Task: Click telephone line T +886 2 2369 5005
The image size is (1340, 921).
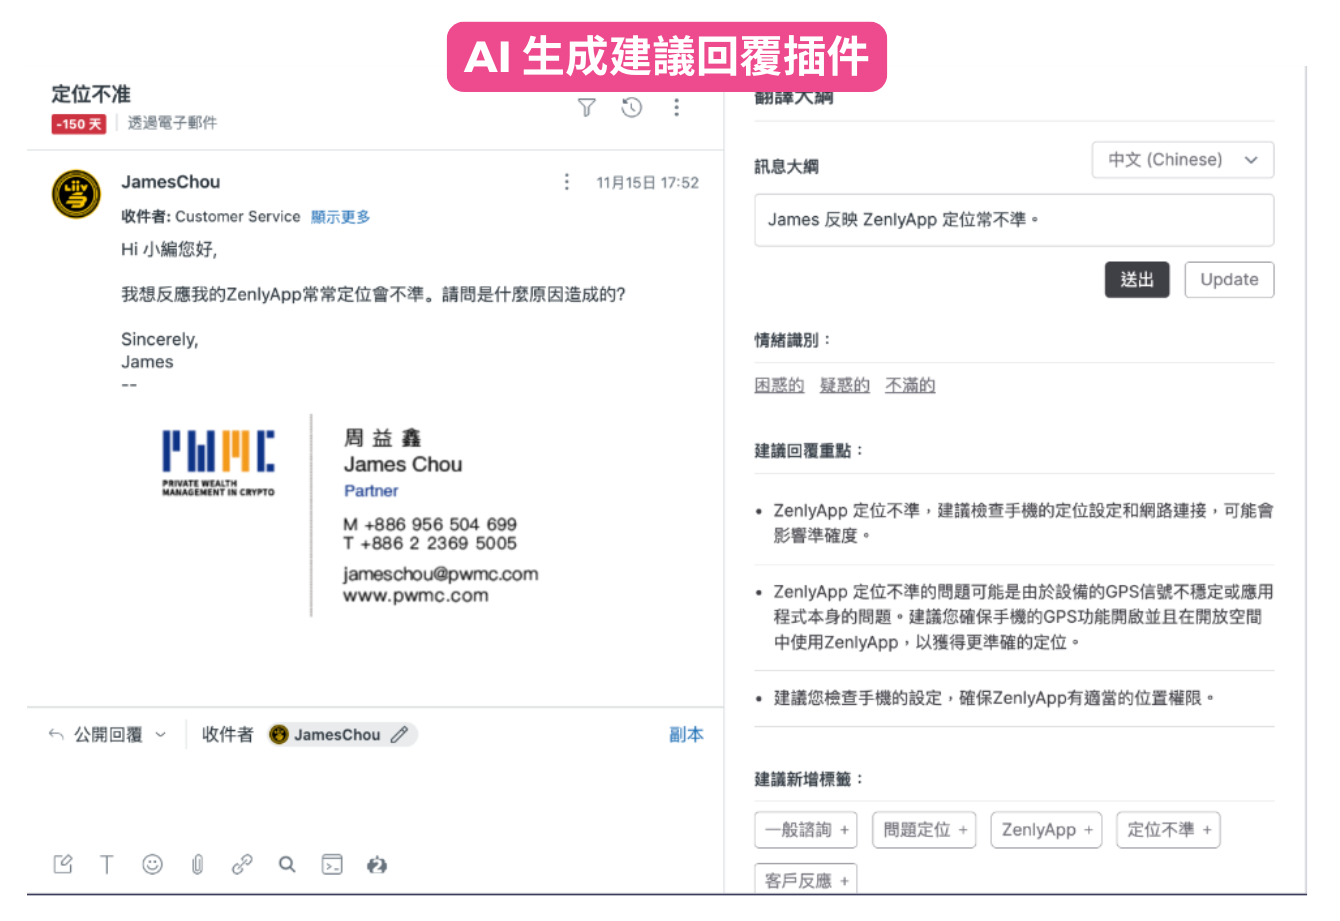Action: point(430,544)
